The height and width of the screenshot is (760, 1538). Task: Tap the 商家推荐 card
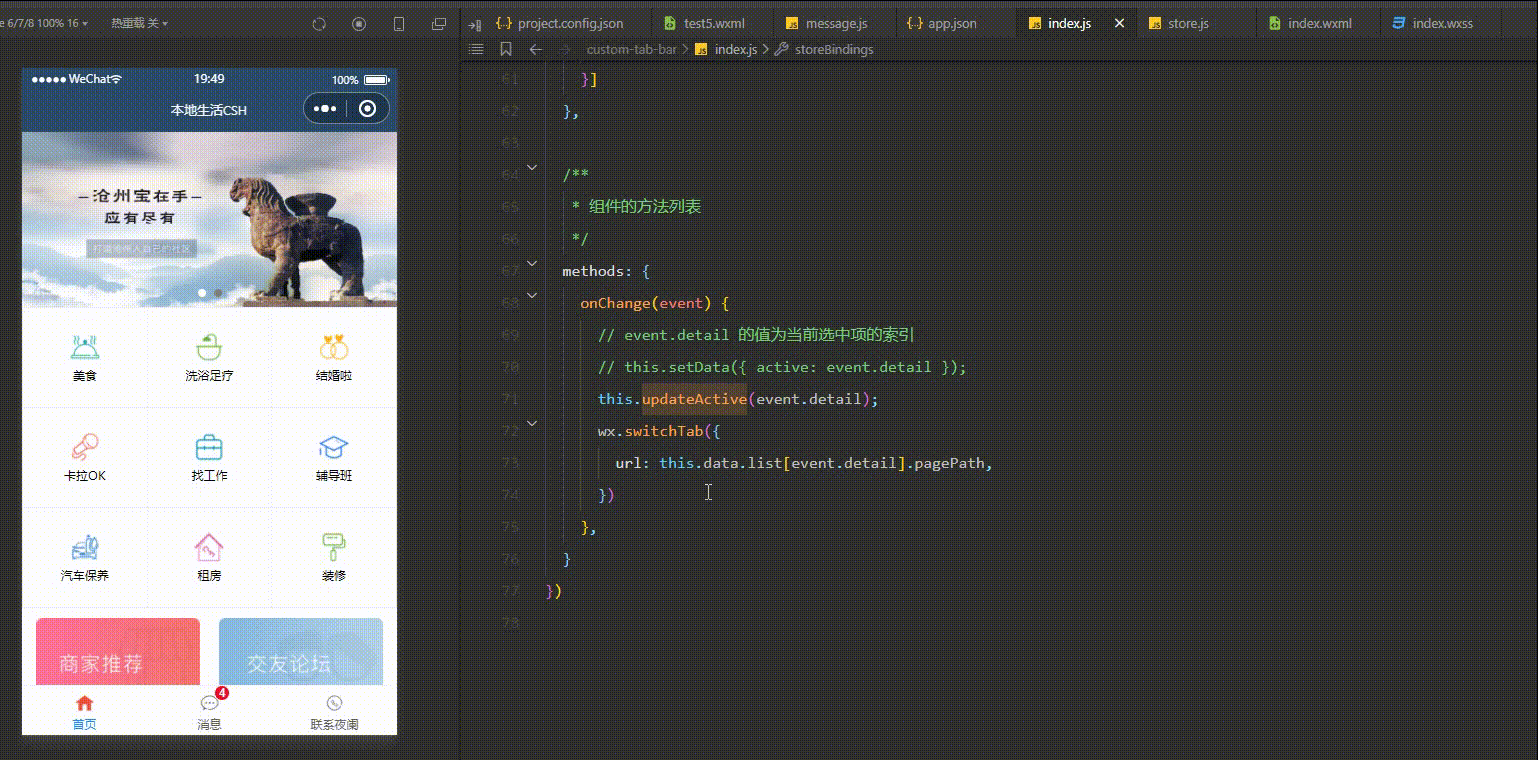point(118,652)
